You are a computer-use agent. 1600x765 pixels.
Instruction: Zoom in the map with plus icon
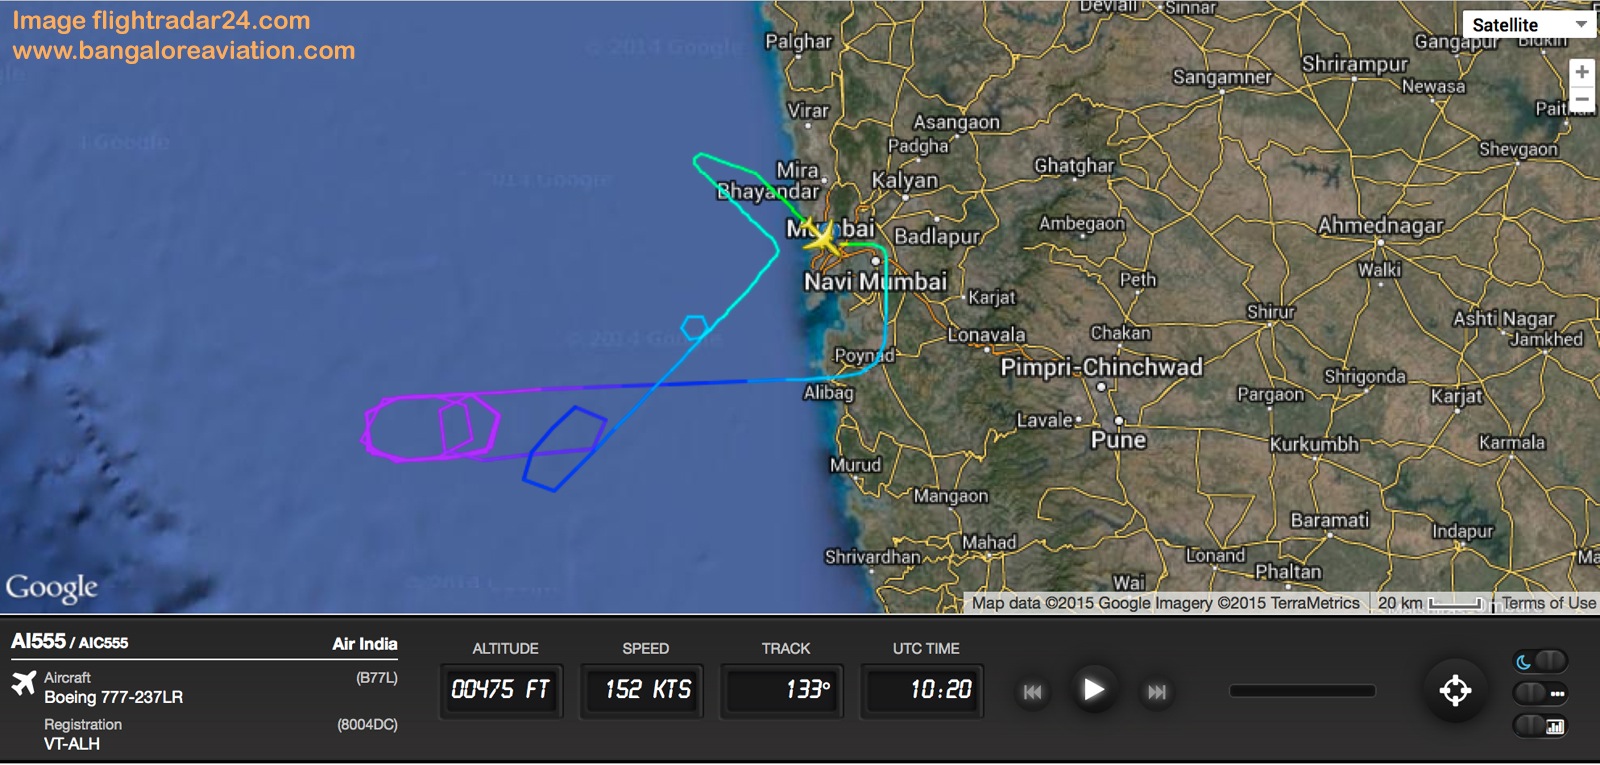(x=1582, y=72)
